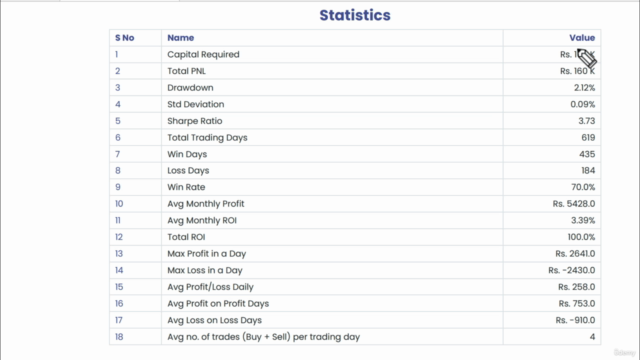Image resolution: width=640 pixels, height=360 pixels.
Task: Click the '184' loss days value
Action: point(588,171)
